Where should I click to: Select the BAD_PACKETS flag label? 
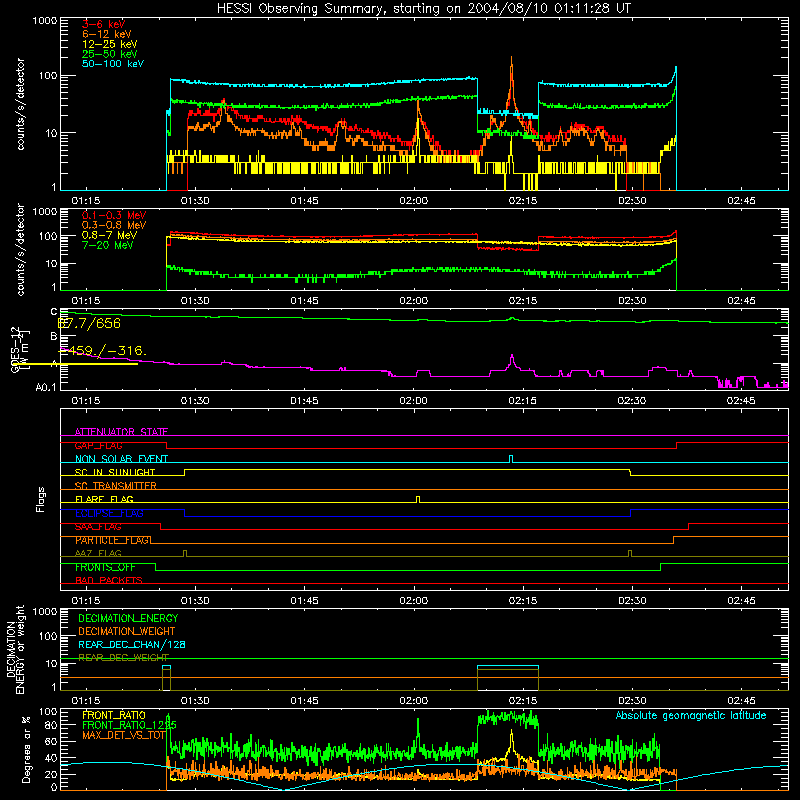coord(109,580)
